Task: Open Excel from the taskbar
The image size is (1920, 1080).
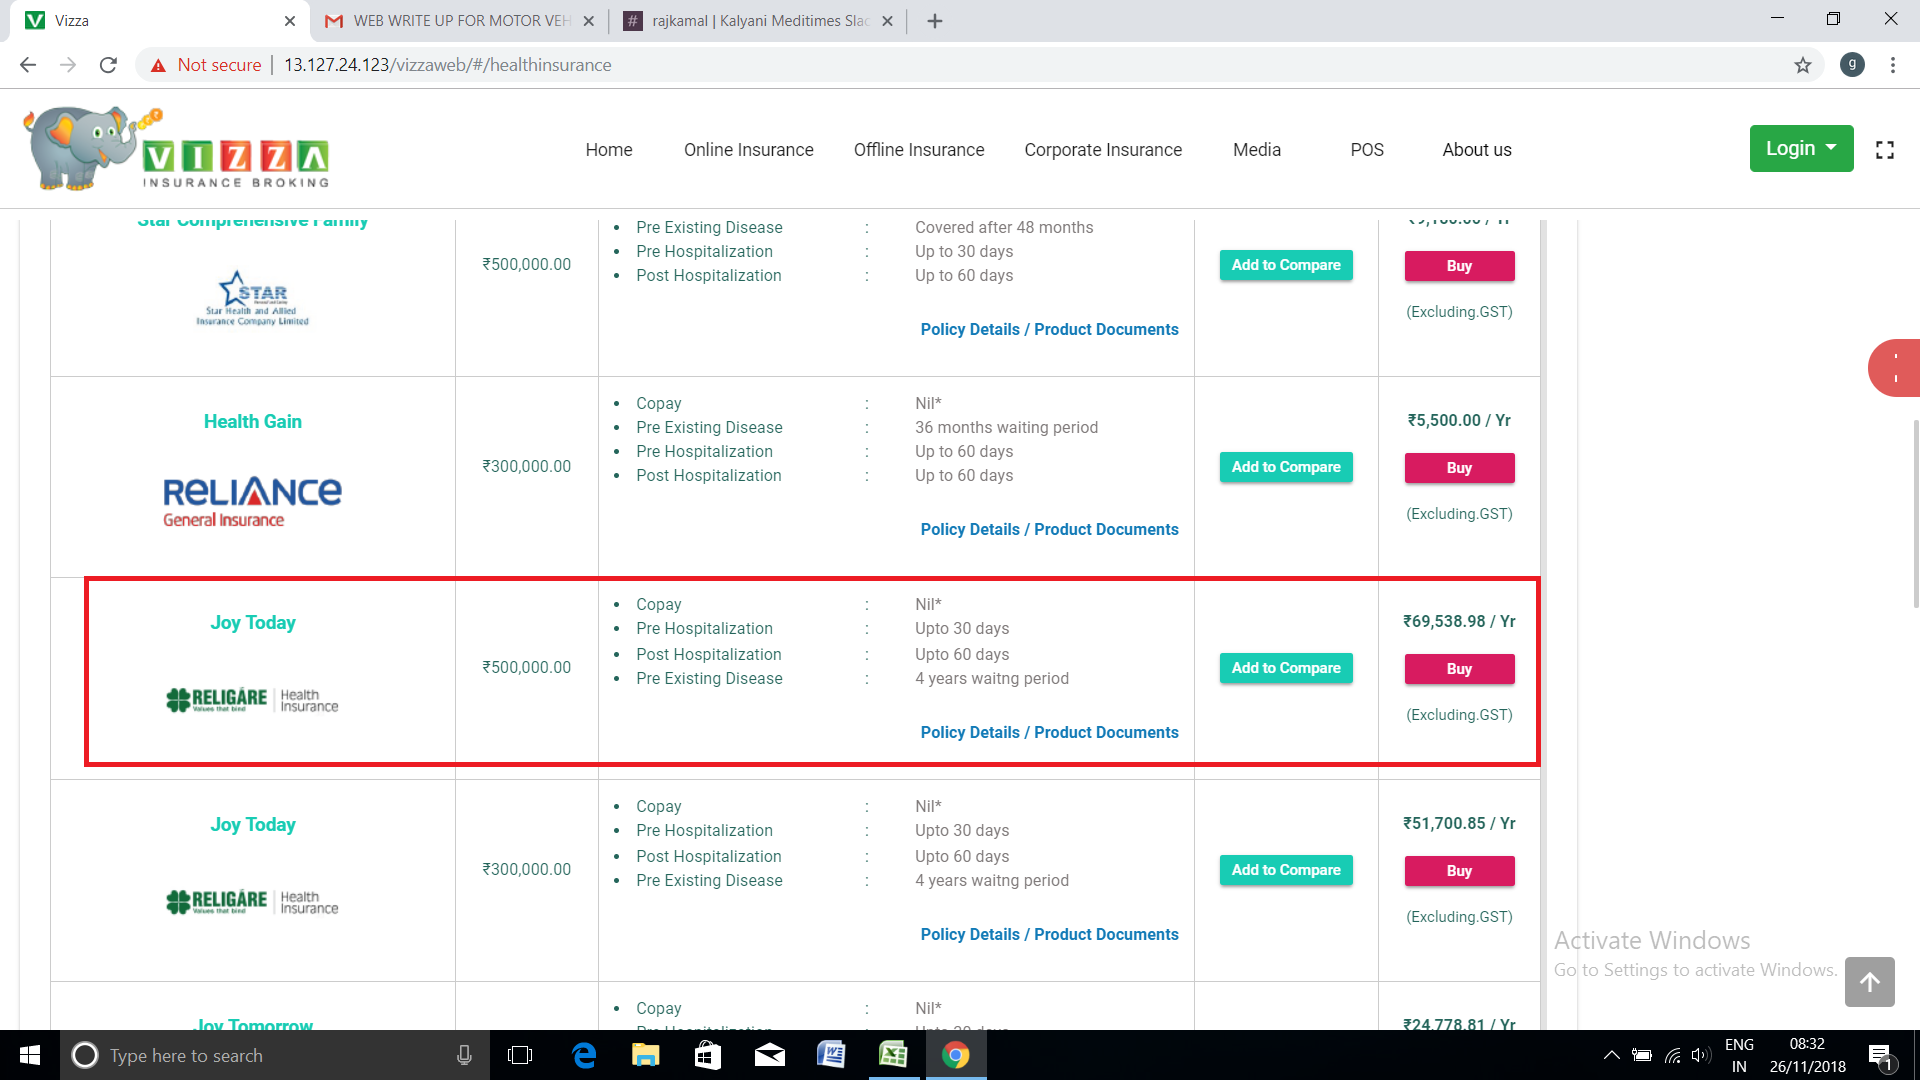Action: (x=893, y=1055)
